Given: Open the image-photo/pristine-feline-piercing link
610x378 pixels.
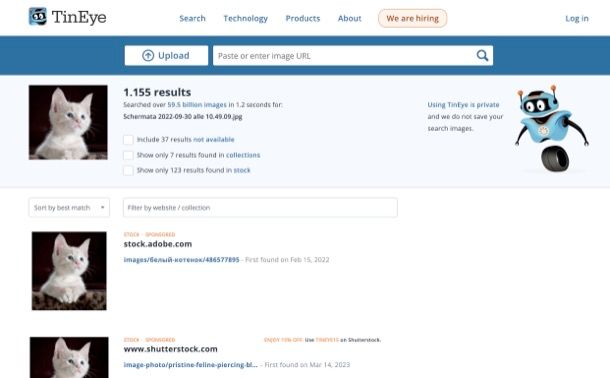Looking at the screenshot, I should (191, 365).
